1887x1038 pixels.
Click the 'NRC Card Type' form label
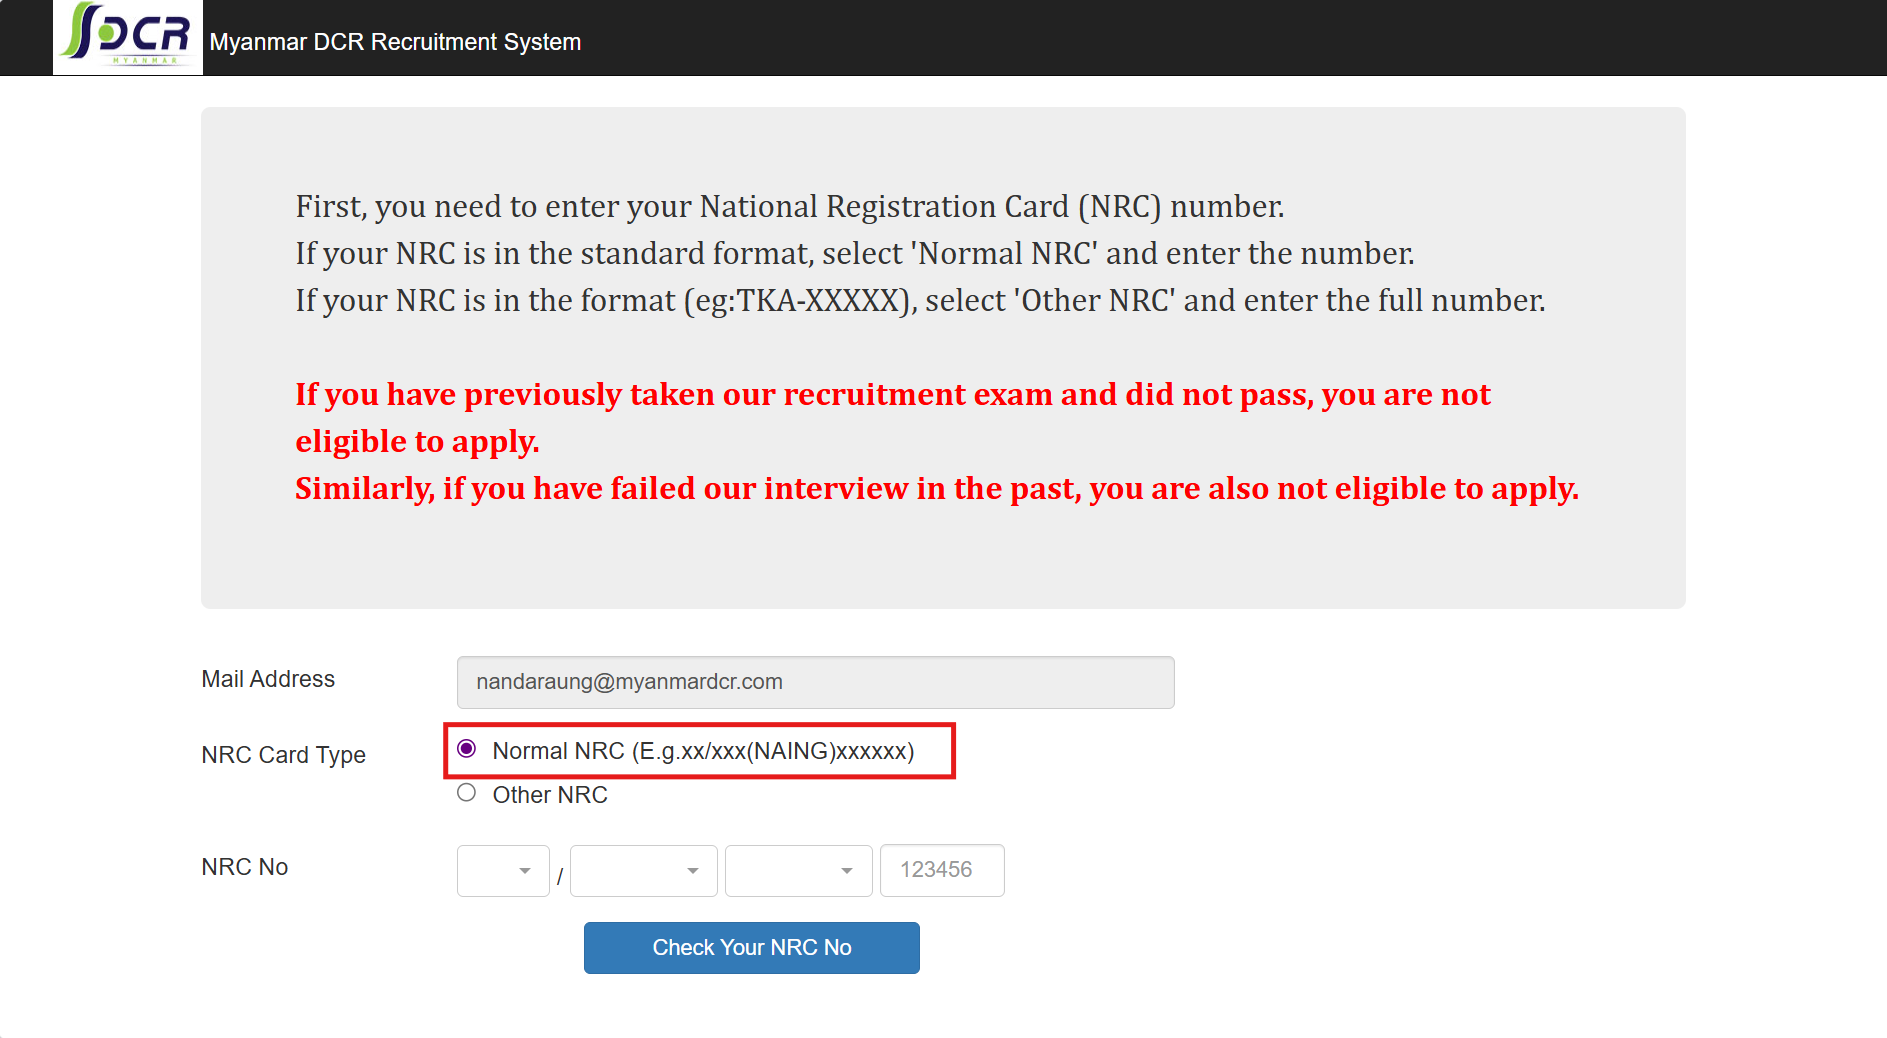(x=283, y=755)
